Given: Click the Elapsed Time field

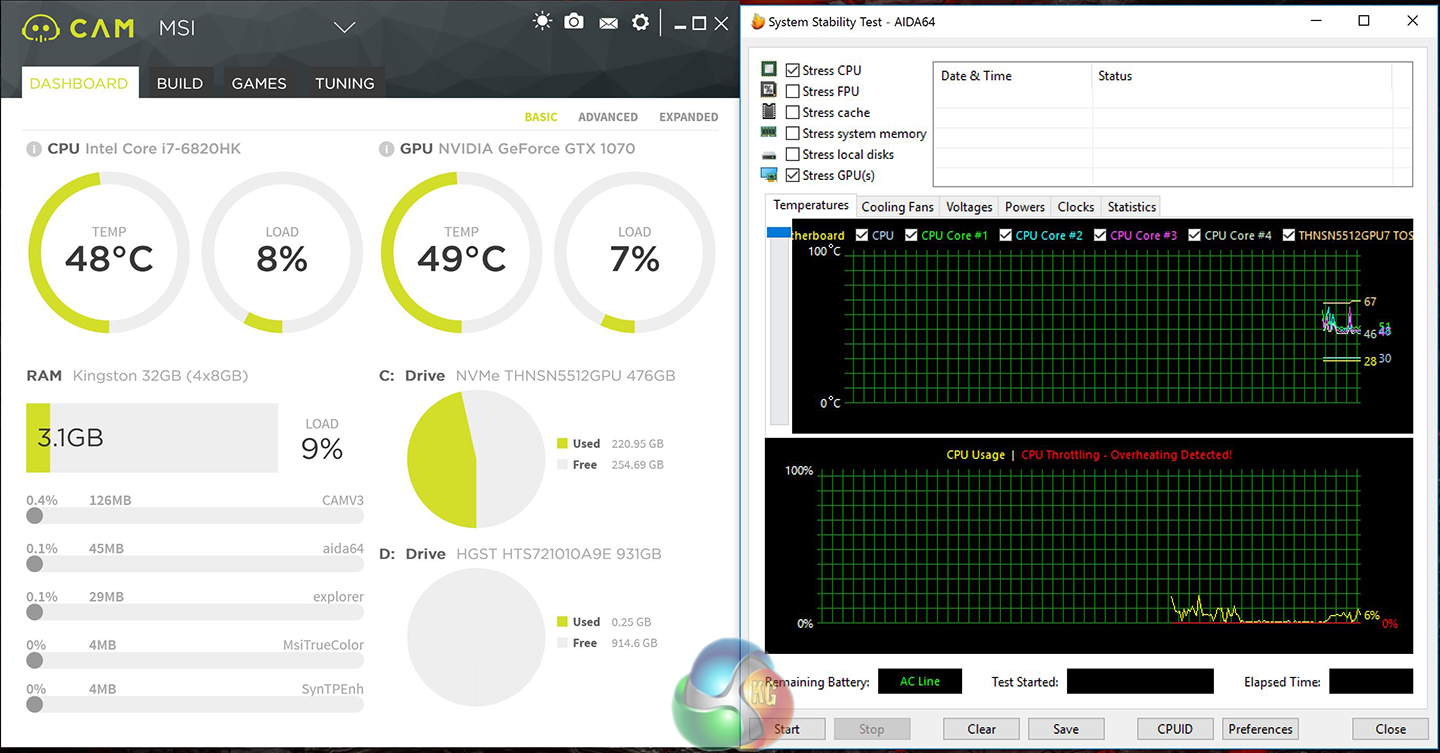Looking at the screenshot, I should click(1370, 682).
